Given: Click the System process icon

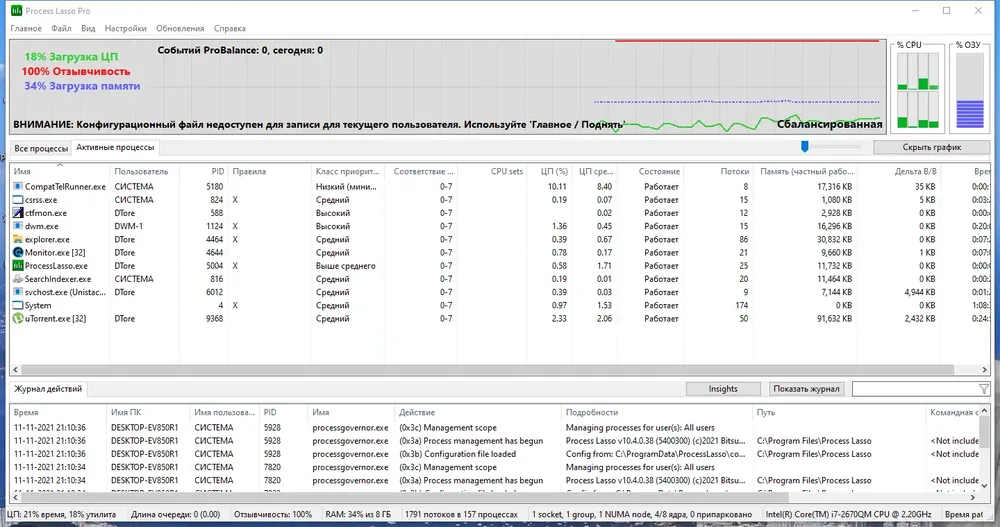Looking at the screenshot, I should [x=18, y=306].
